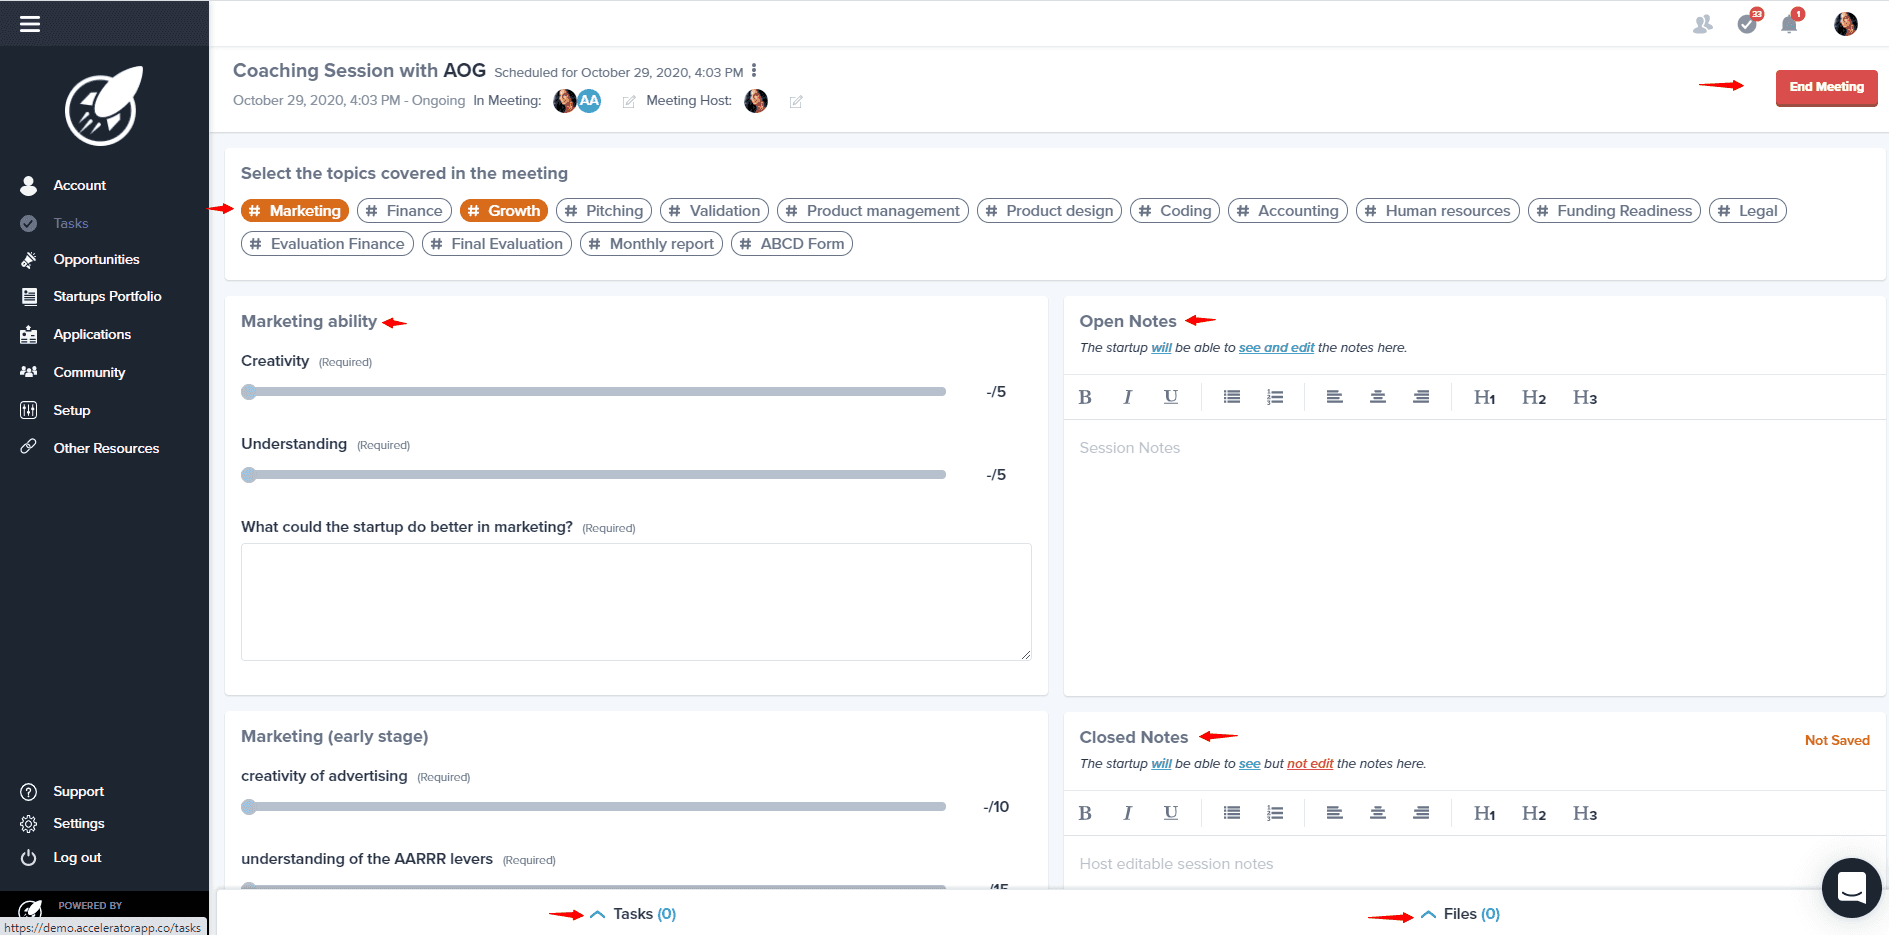Select bullet list in Closed Notes toolbar
Screen dimensions: 1889x935
click(1232, 813)
